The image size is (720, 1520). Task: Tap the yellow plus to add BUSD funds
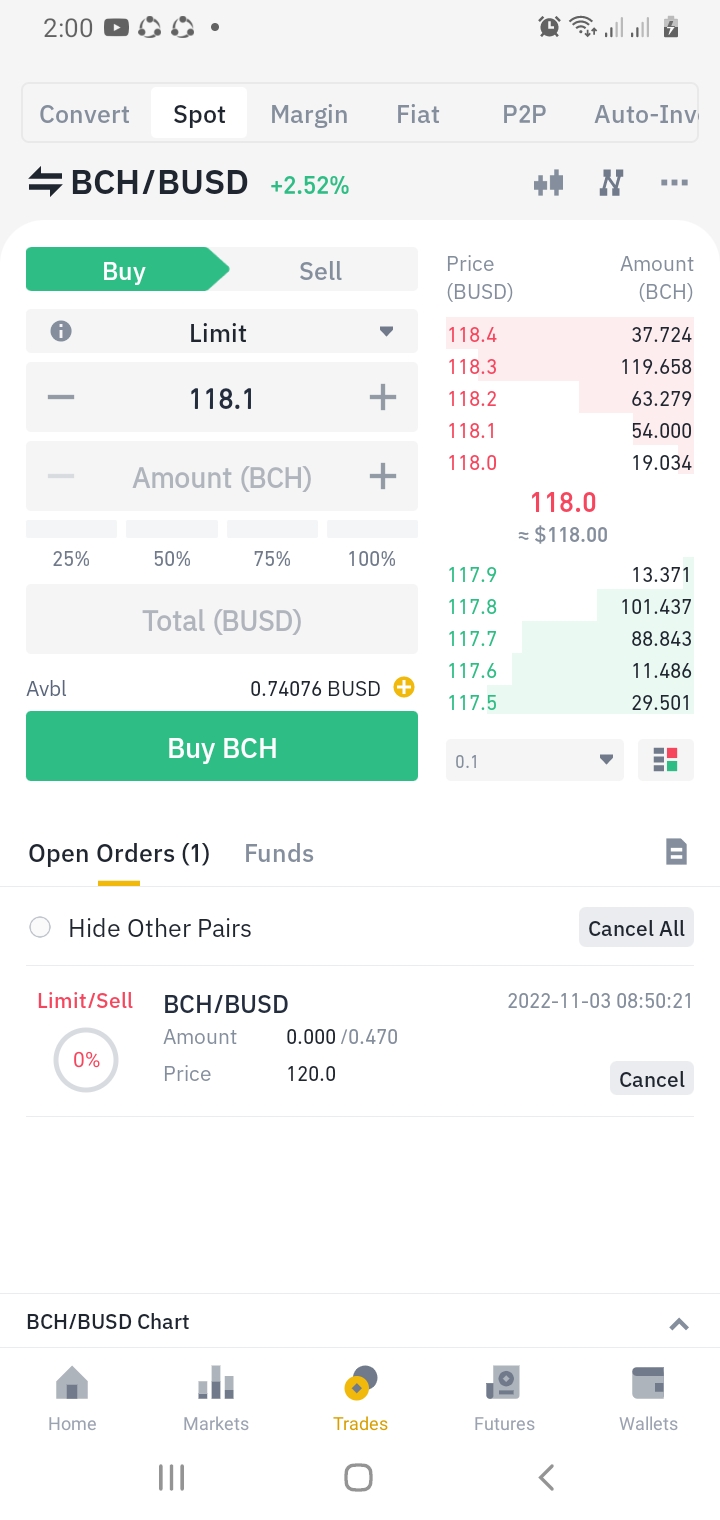click(x=404, y=688)
